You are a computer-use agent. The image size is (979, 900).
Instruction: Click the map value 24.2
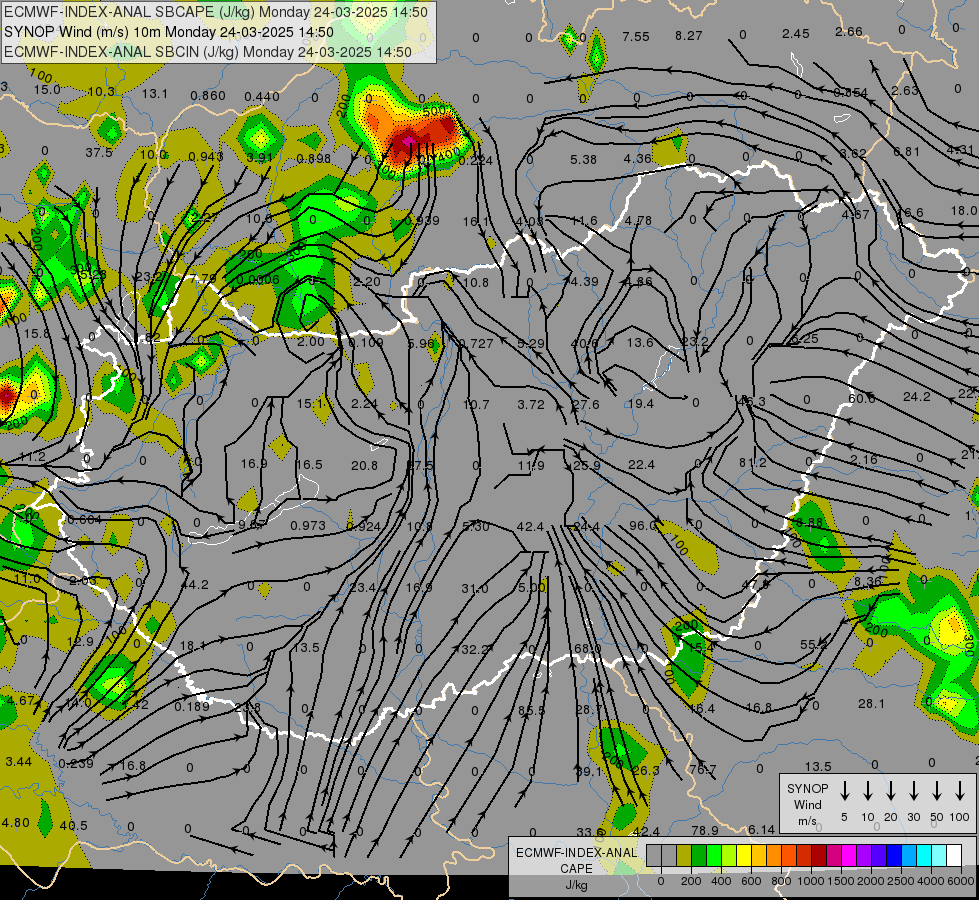tap(917, 397)
